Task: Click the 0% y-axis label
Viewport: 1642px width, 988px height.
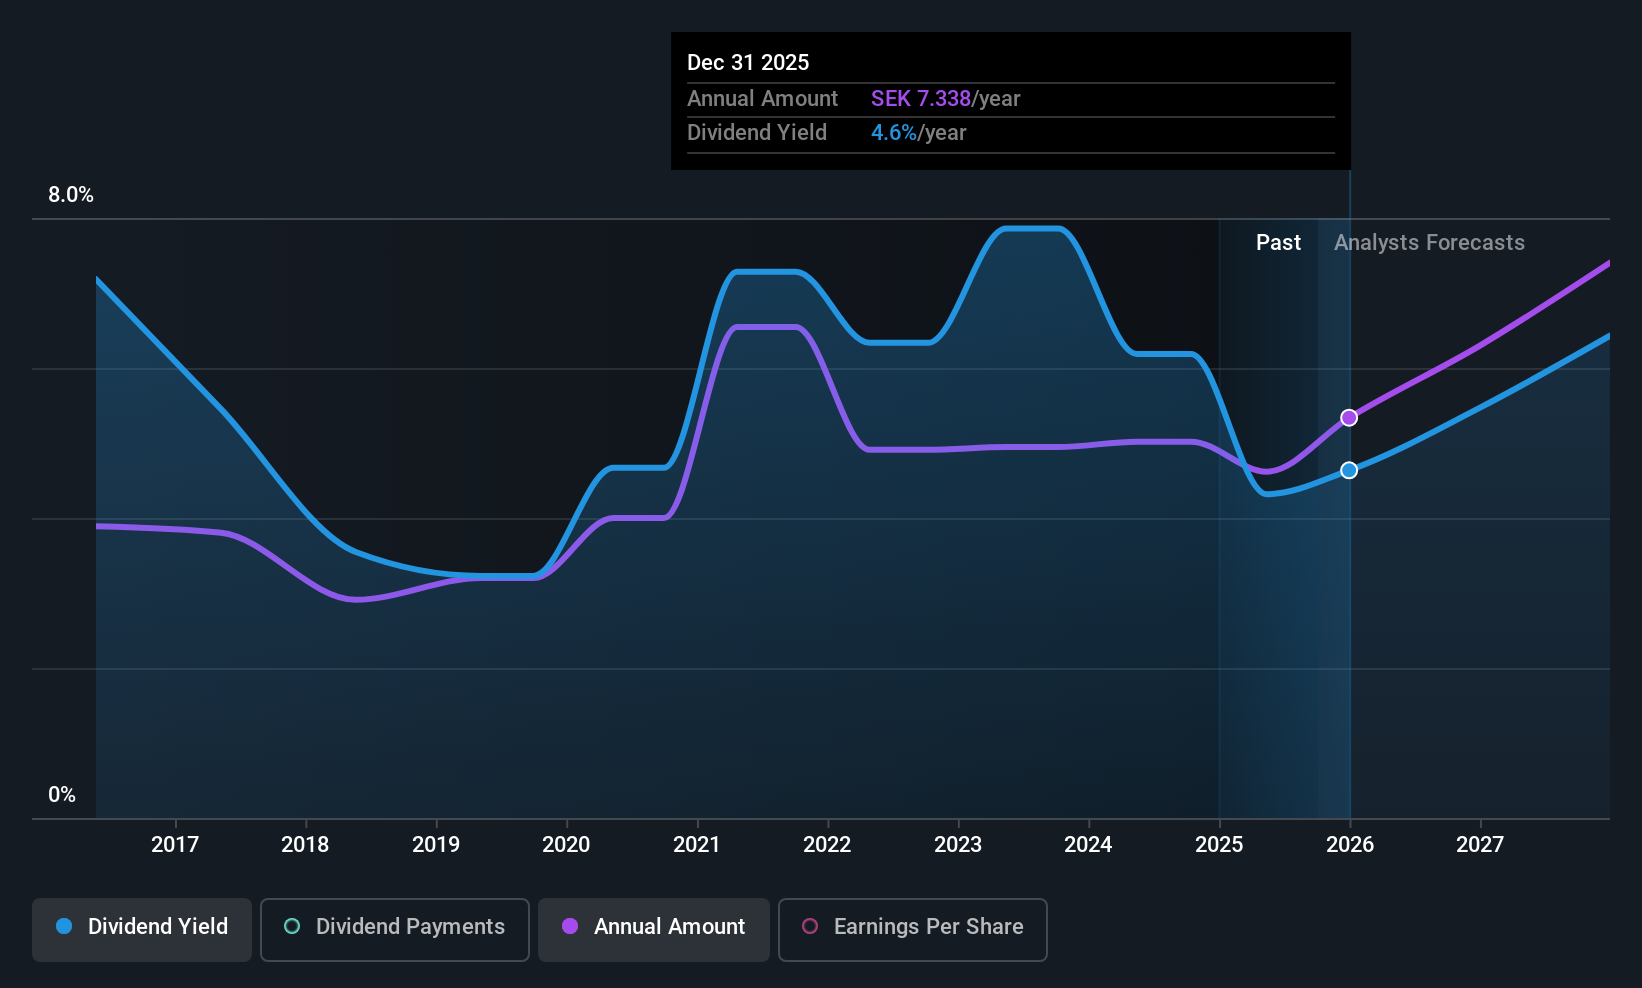Action: click(62, 795)
